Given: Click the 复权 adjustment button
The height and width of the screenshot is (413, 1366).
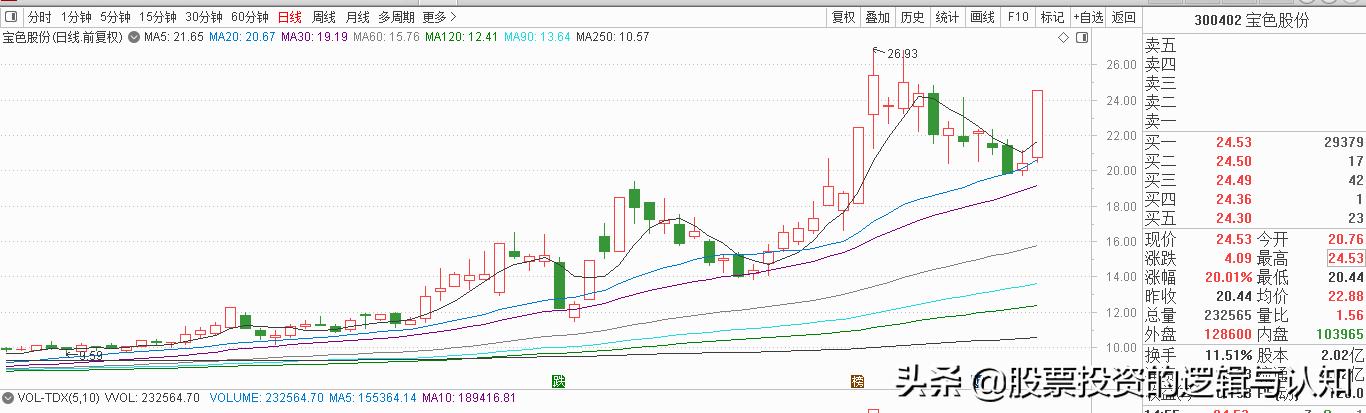Looking at the screenshot, I should [x=844, y=17].
